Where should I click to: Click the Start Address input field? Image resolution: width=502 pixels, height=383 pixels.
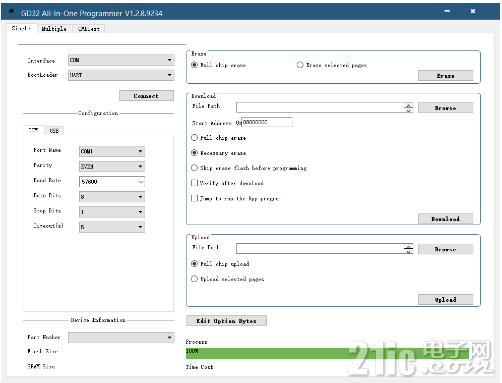click(267, 122)
